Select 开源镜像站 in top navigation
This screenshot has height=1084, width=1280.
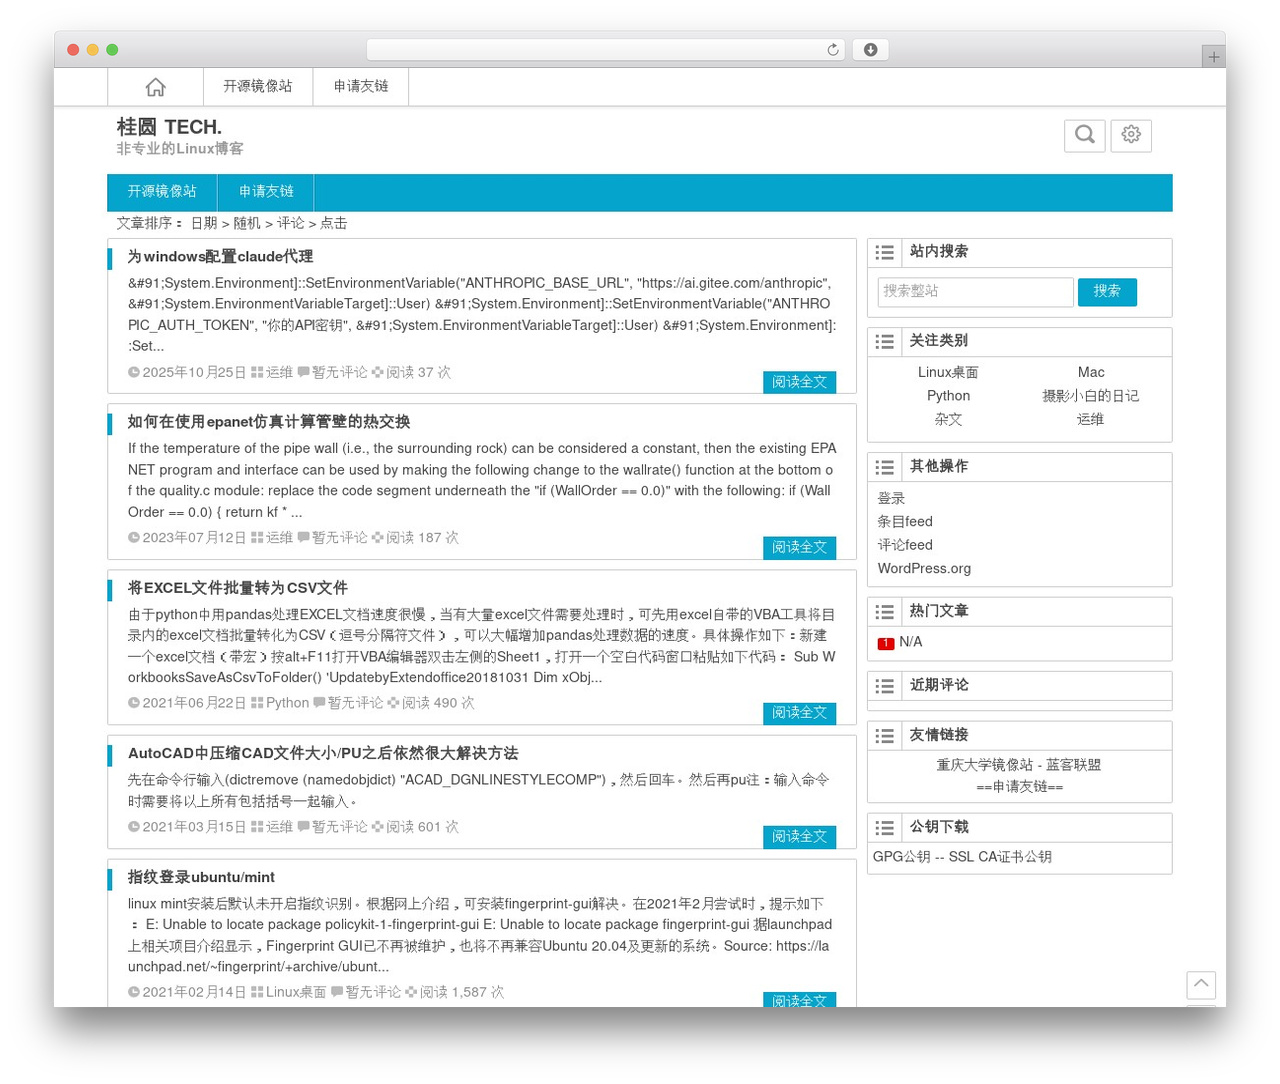pos(258,87)
